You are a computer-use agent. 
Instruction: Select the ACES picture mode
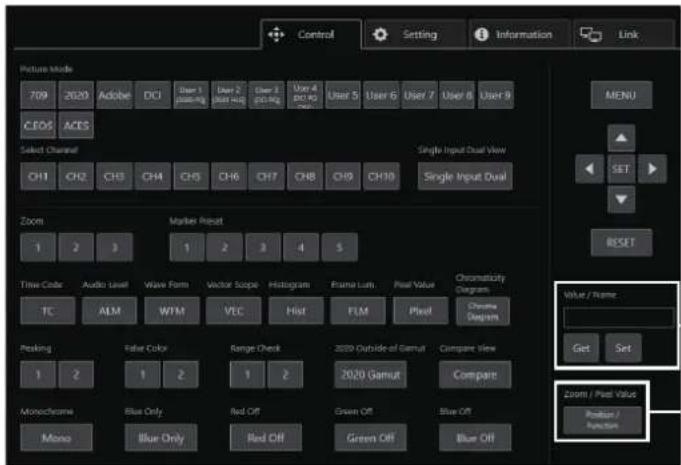(x=76, y=125)
